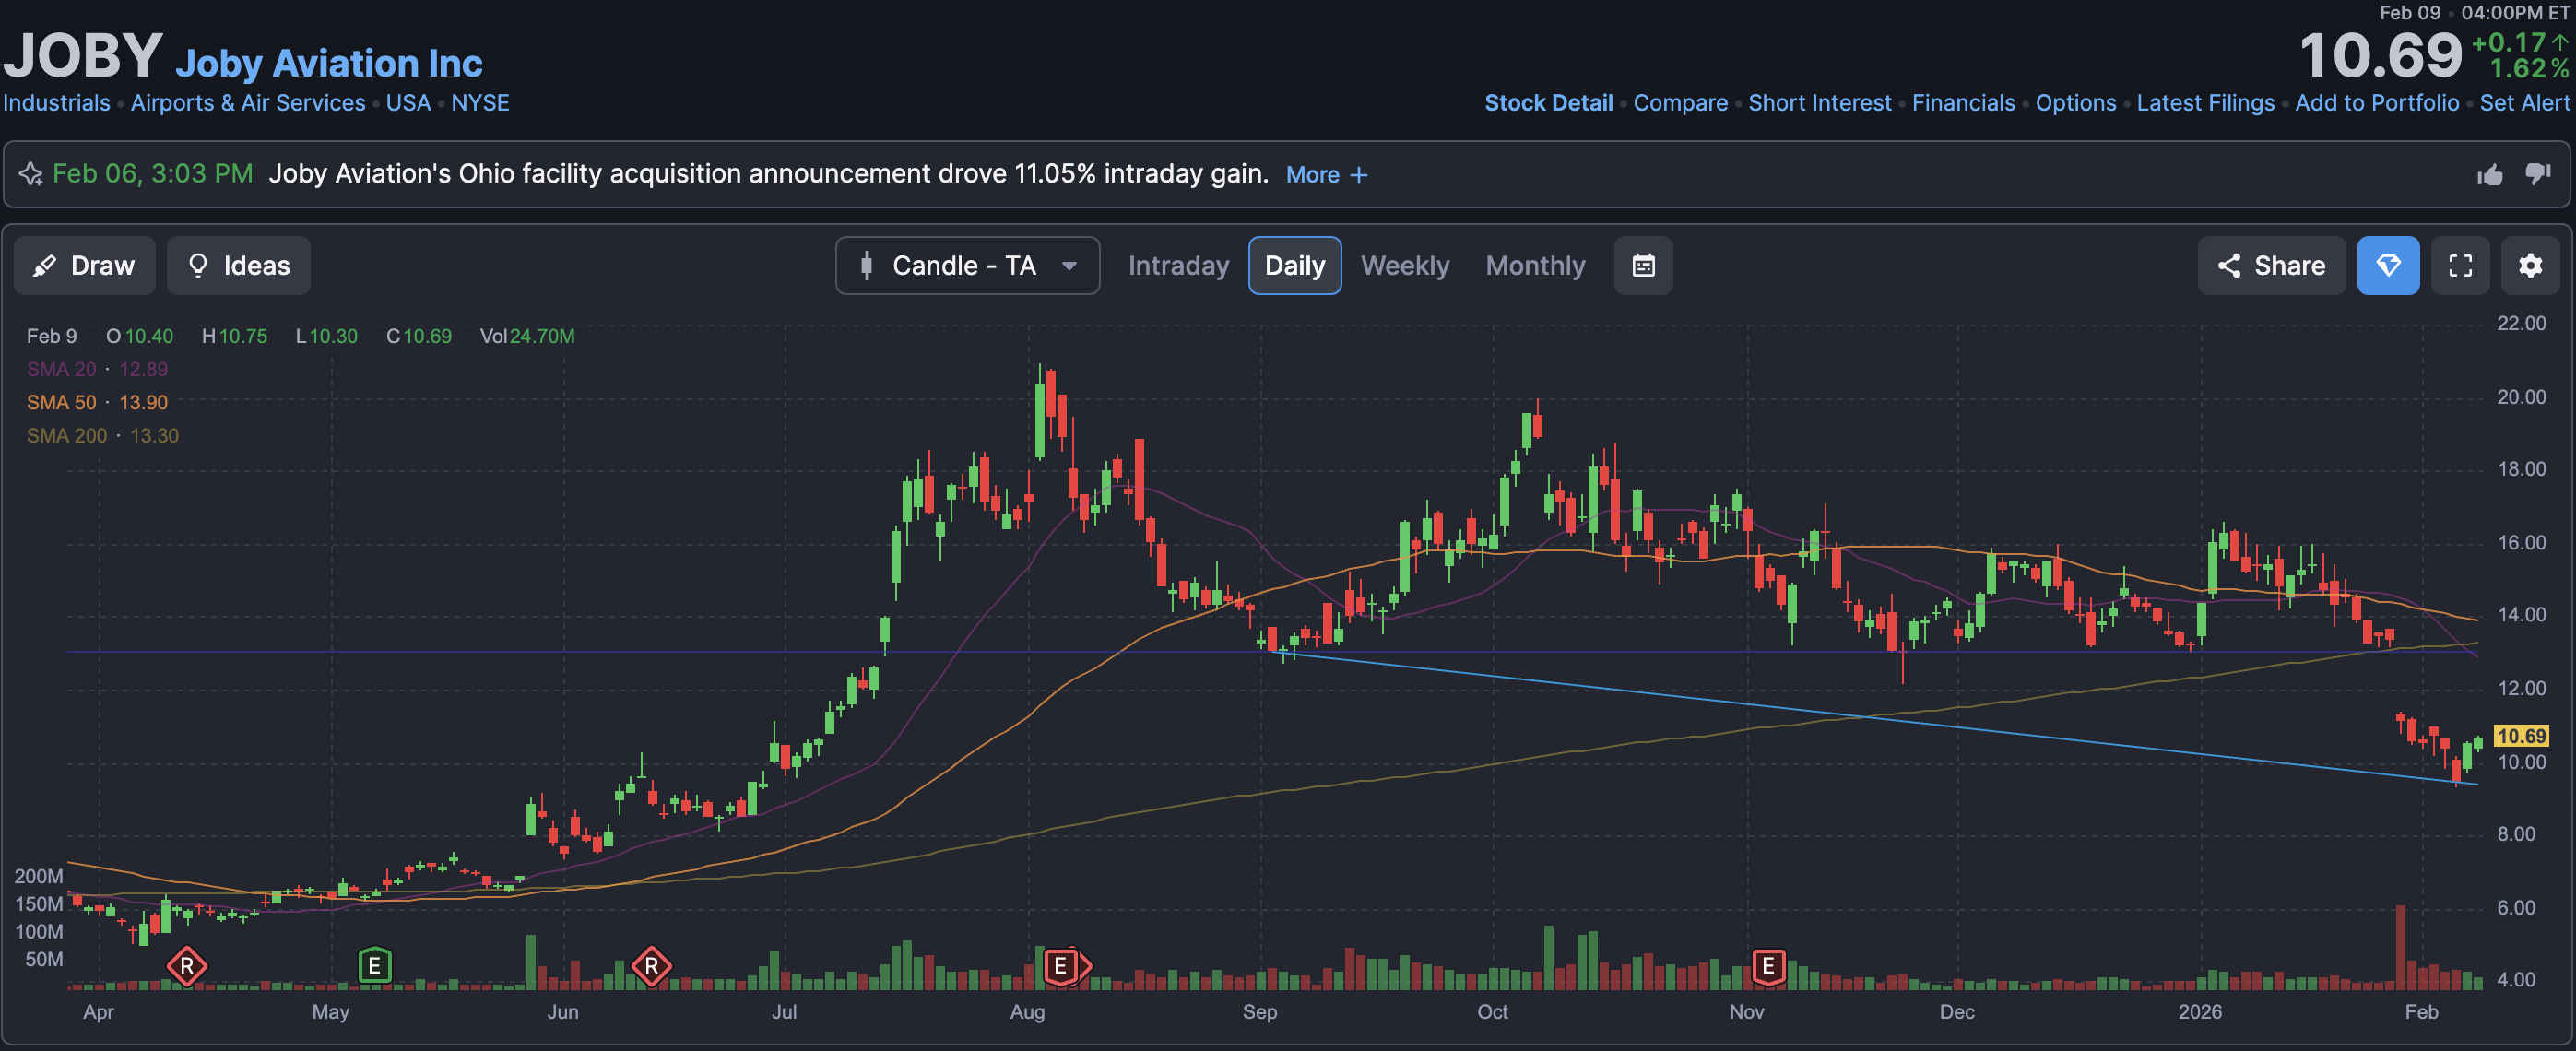
Task: Click the thumbs up icon on news banner
Action: (x=2490, y=175)
